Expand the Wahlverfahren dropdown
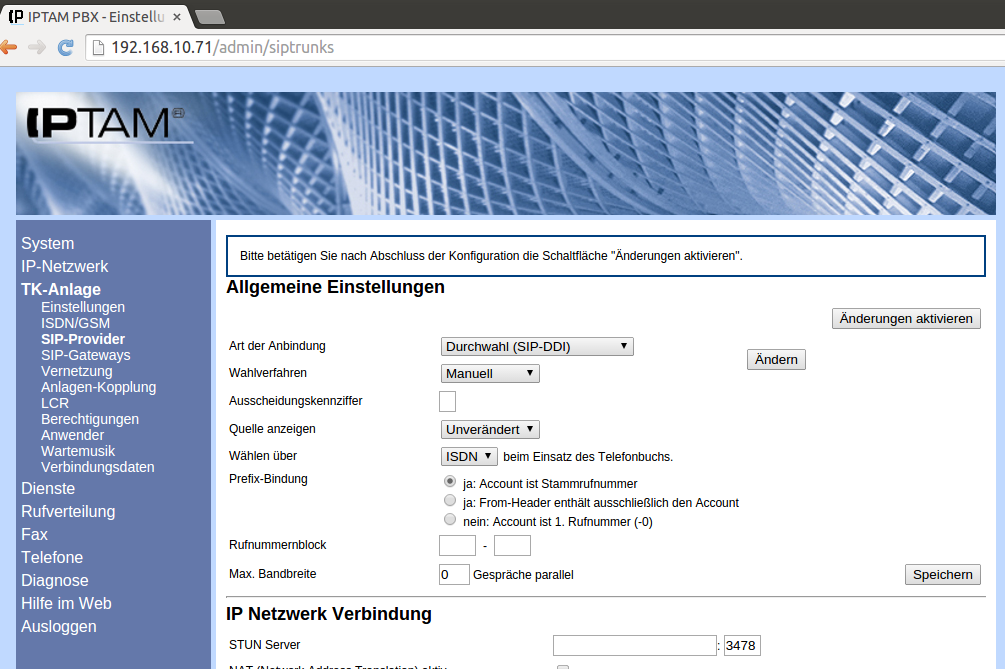1005x669 pixels. point(490,373)
